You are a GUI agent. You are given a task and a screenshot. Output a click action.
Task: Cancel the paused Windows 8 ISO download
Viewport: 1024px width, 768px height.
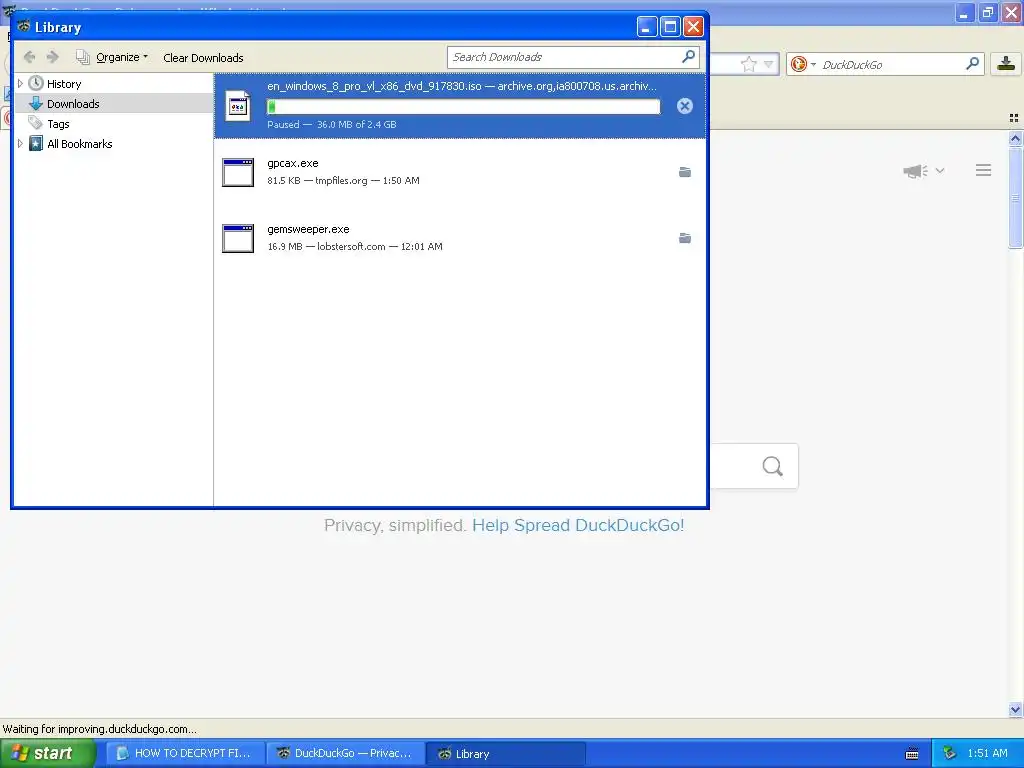coord(684,106)
